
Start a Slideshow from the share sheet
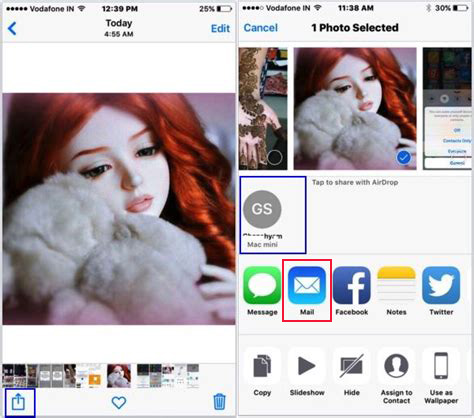point(307,372)
